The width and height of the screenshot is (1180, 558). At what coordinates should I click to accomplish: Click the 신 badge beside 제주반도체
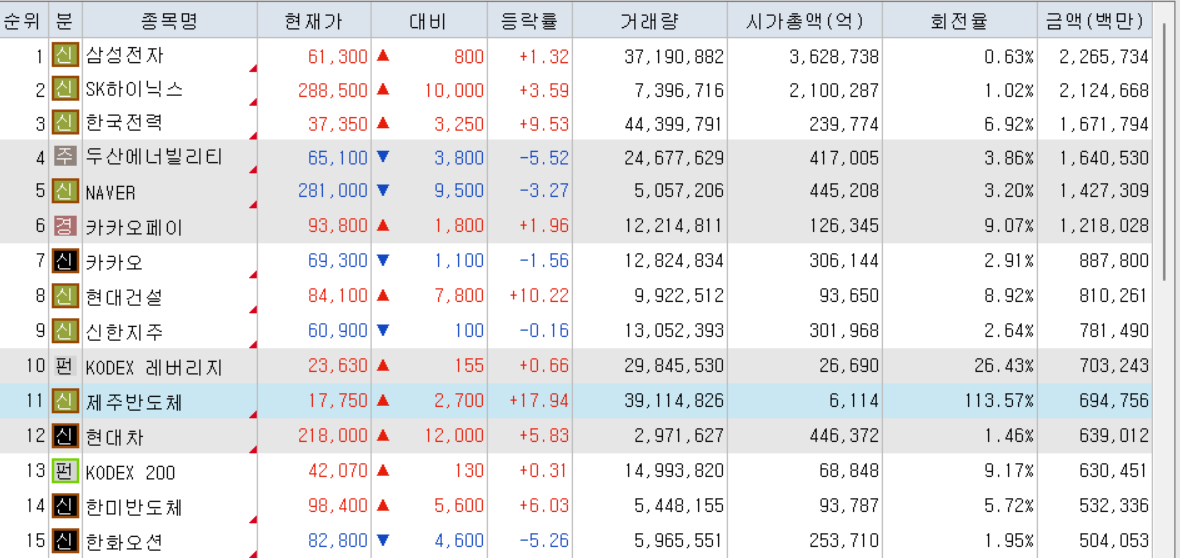coord(65,401)
